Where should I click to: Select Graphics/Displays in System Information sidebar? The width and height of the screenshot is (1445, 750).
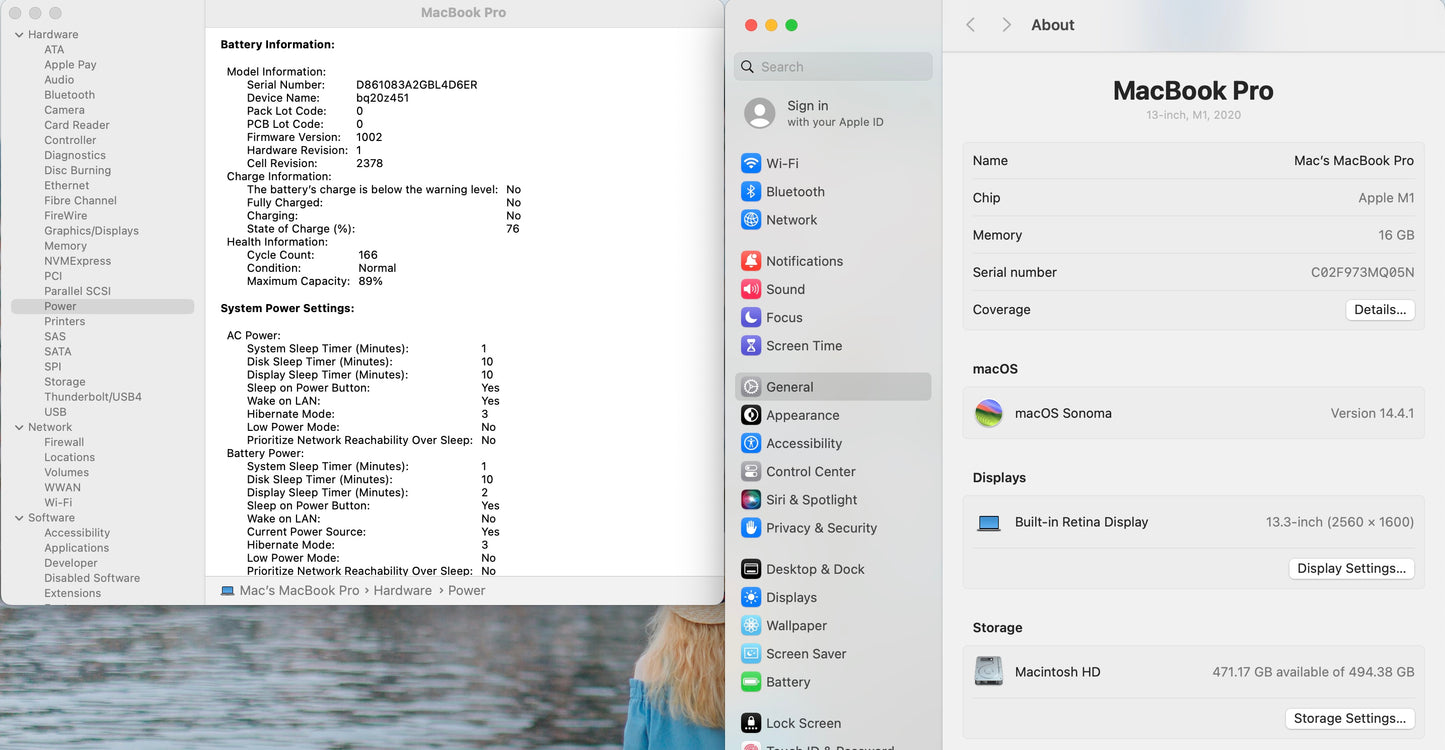coord(91,231)
